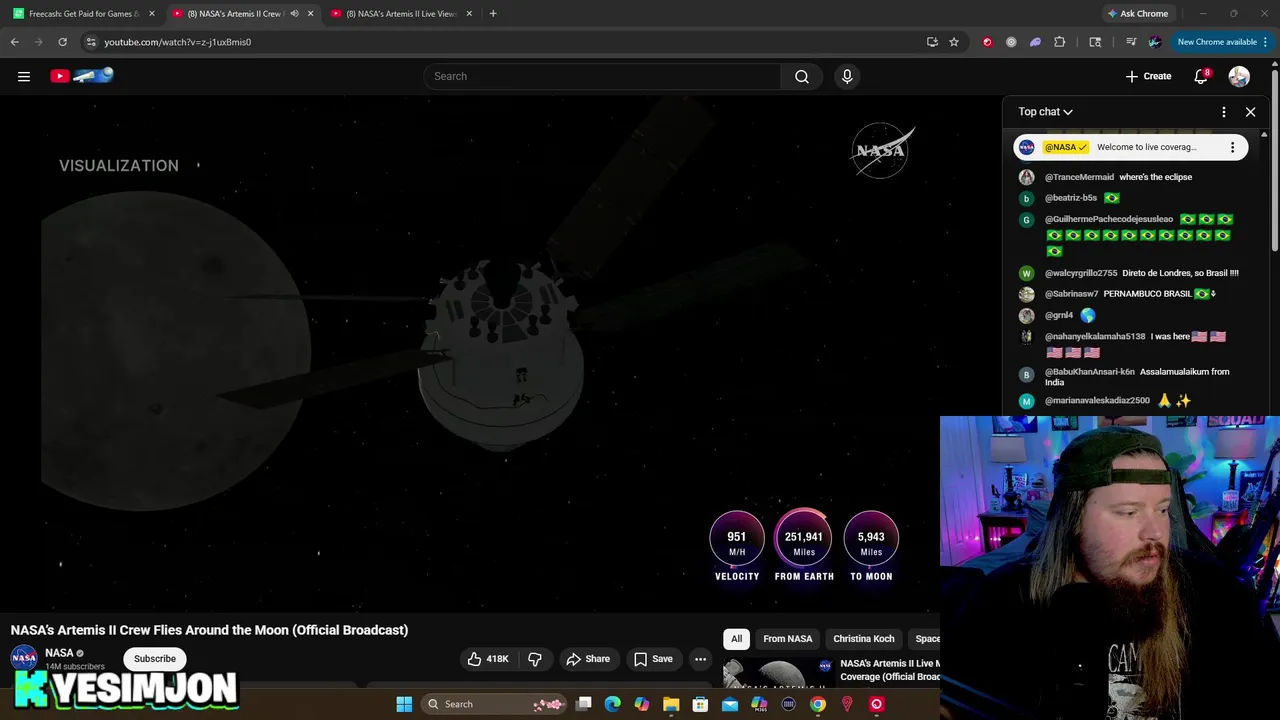The width and height of the screenshot is (1280, 720).
Task: Like the Artemis II video (418K)
Action: pos(488,659)
